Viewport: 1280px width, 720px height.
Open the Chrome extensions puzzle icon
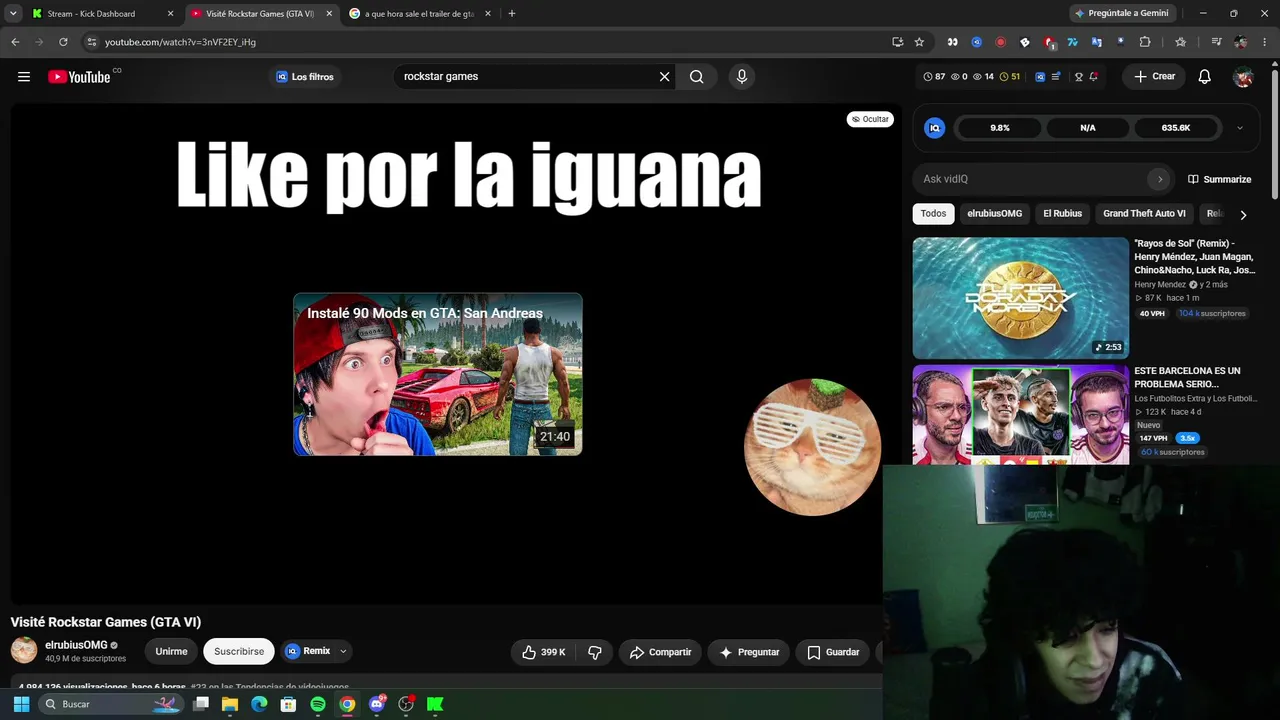(x=1145, y=42)
